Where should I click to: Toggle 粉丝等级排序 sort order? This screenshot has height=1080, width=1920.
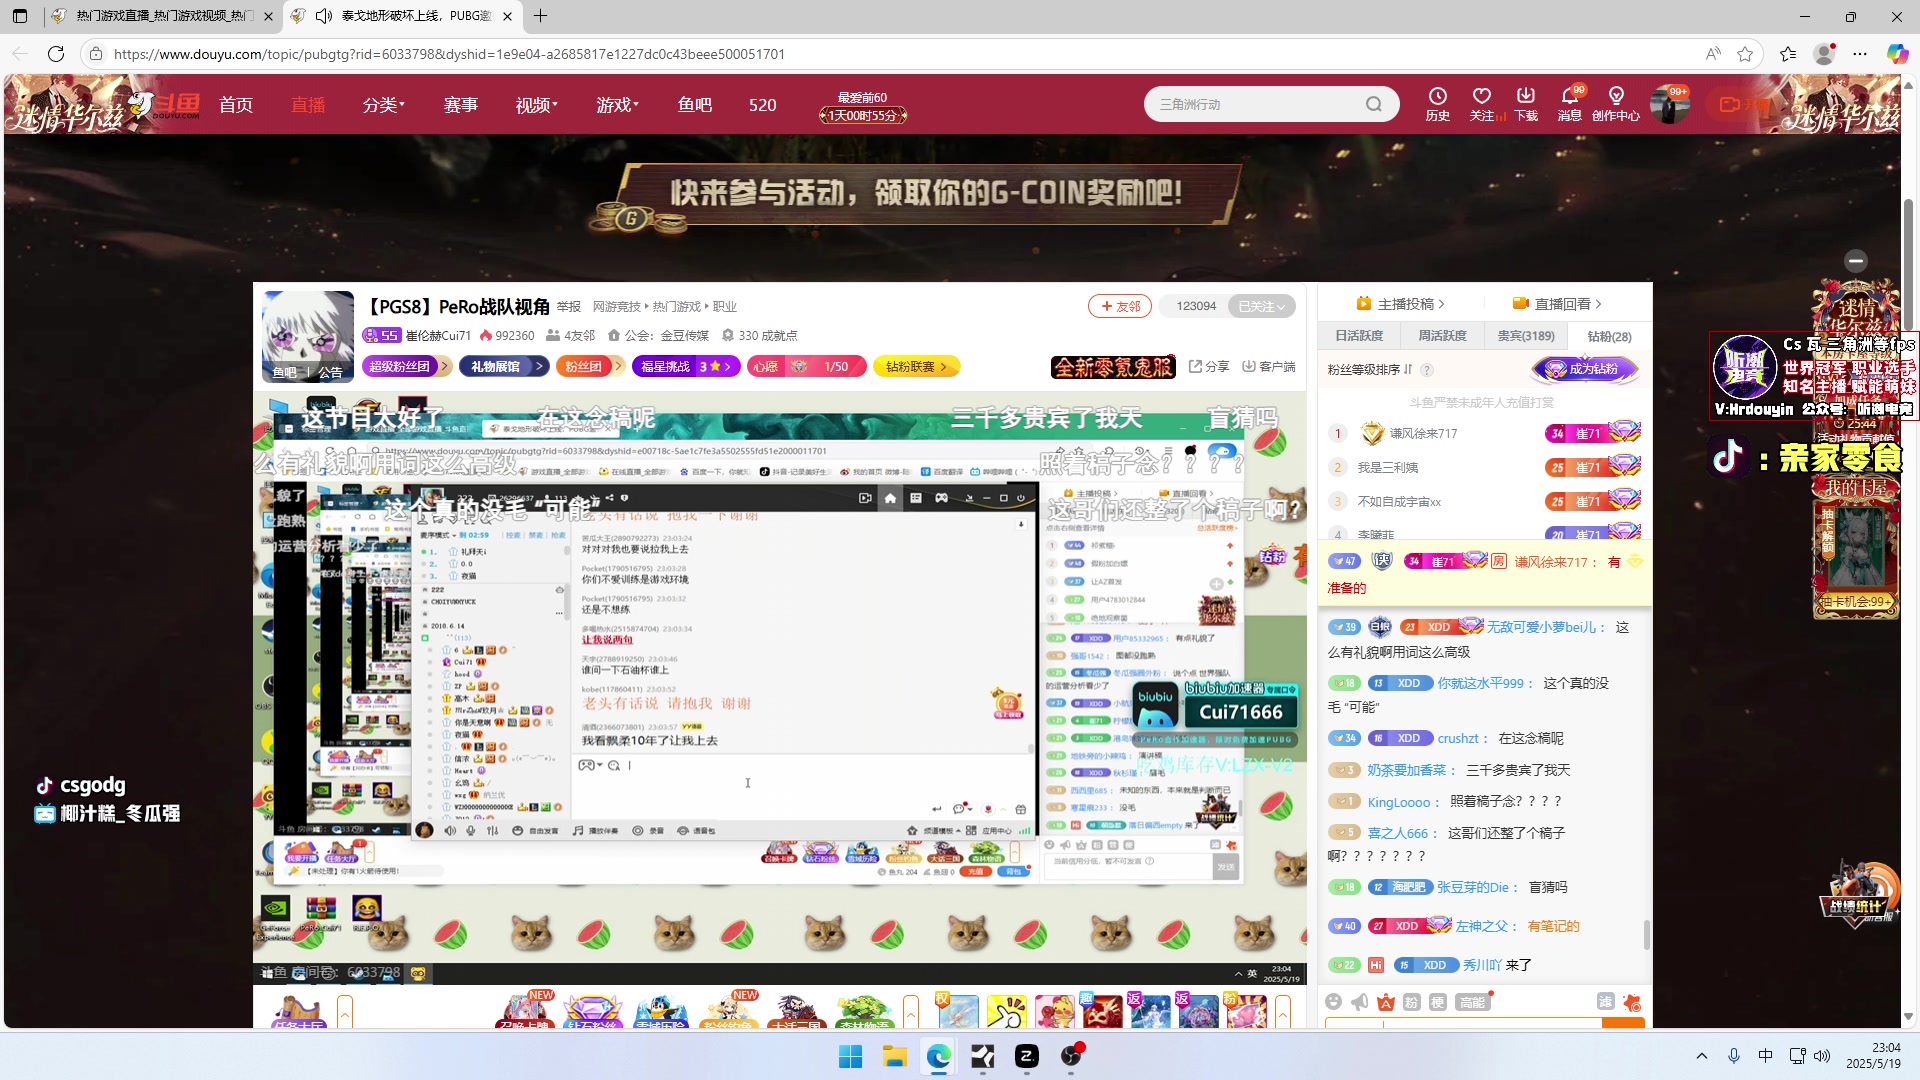pos(1370,369)
